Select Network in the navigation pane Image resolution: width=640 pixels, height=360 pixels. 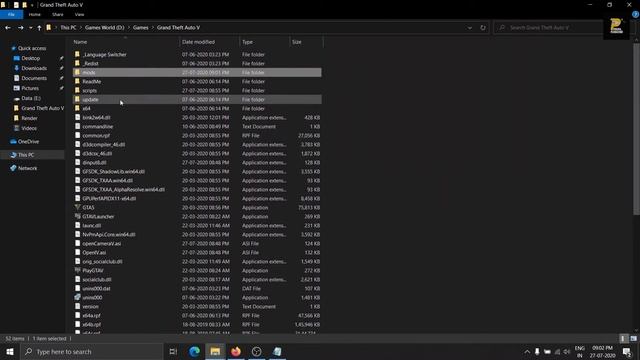(x=27, y=168)
